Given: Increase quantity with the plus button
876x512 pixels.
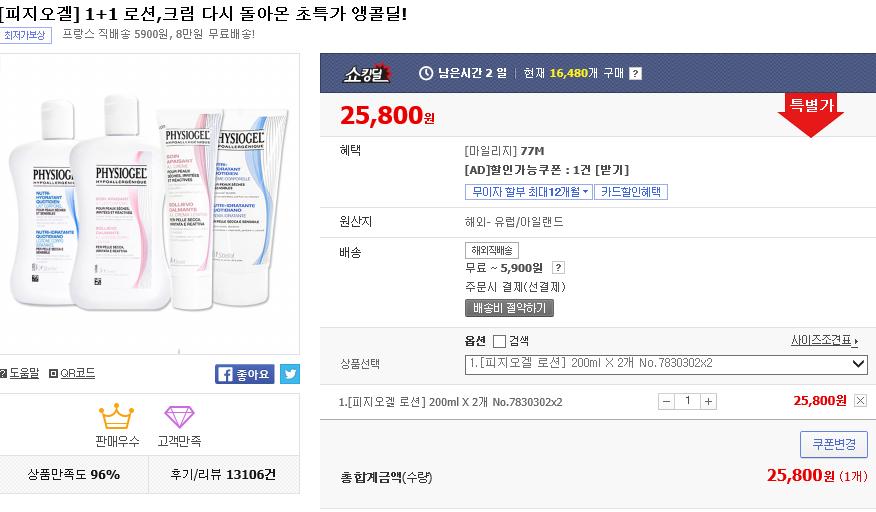Looking at the screenshot, I should (x=708, y=401).
